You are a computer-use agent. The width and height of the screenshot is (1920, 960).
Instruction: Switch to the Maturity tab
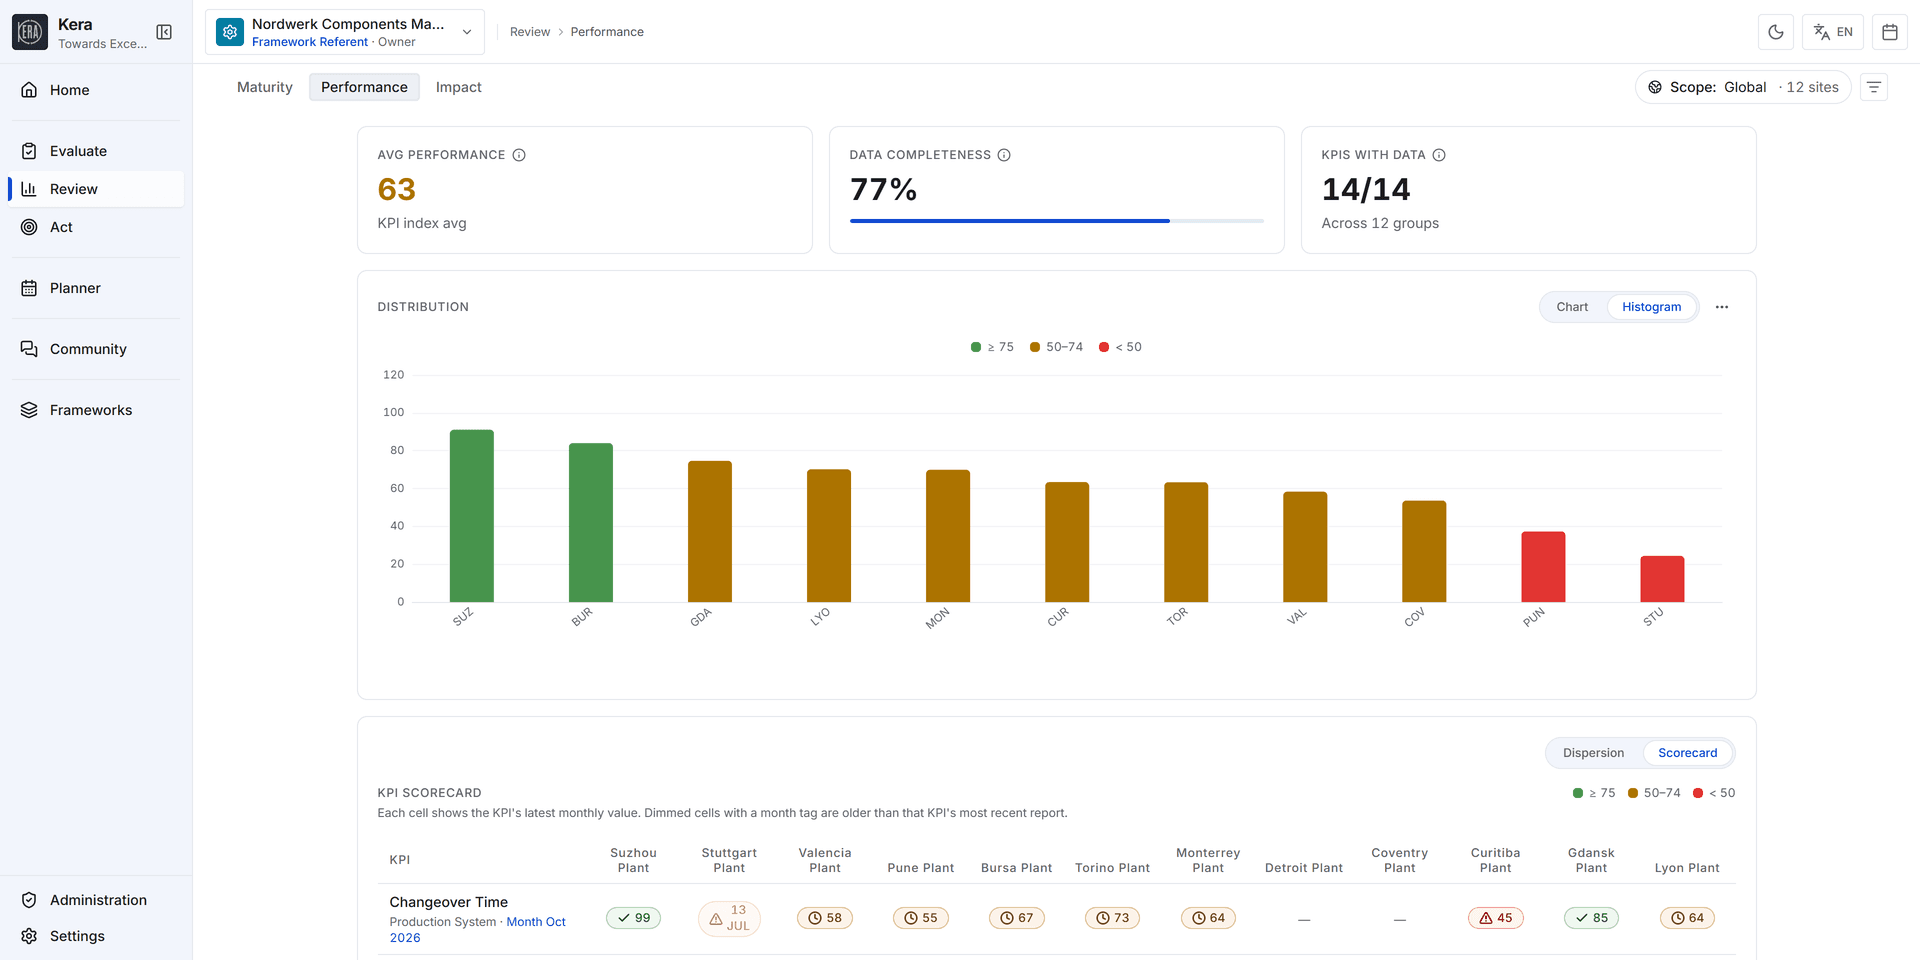265,88
